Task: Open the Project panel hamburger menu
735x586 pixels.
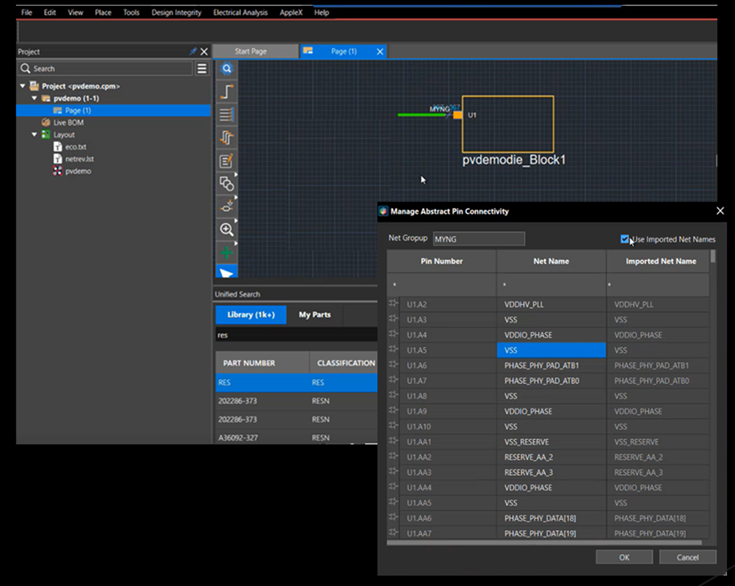Action: point(202,69)
